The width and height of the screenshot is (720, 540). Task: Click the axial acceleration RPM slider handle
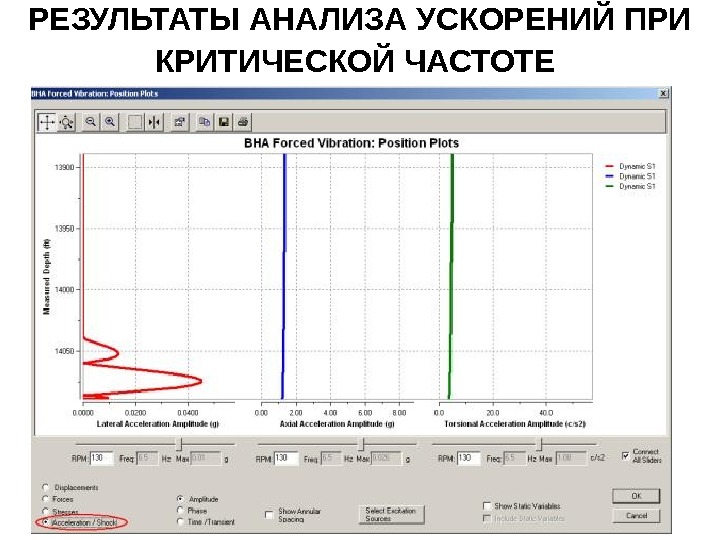[x=361, y=444]
